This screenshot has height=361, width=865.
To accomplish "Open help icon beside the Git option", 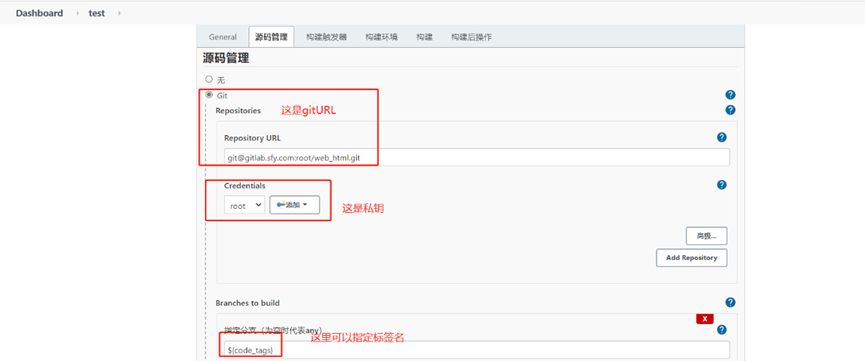I will pos(730,95).
